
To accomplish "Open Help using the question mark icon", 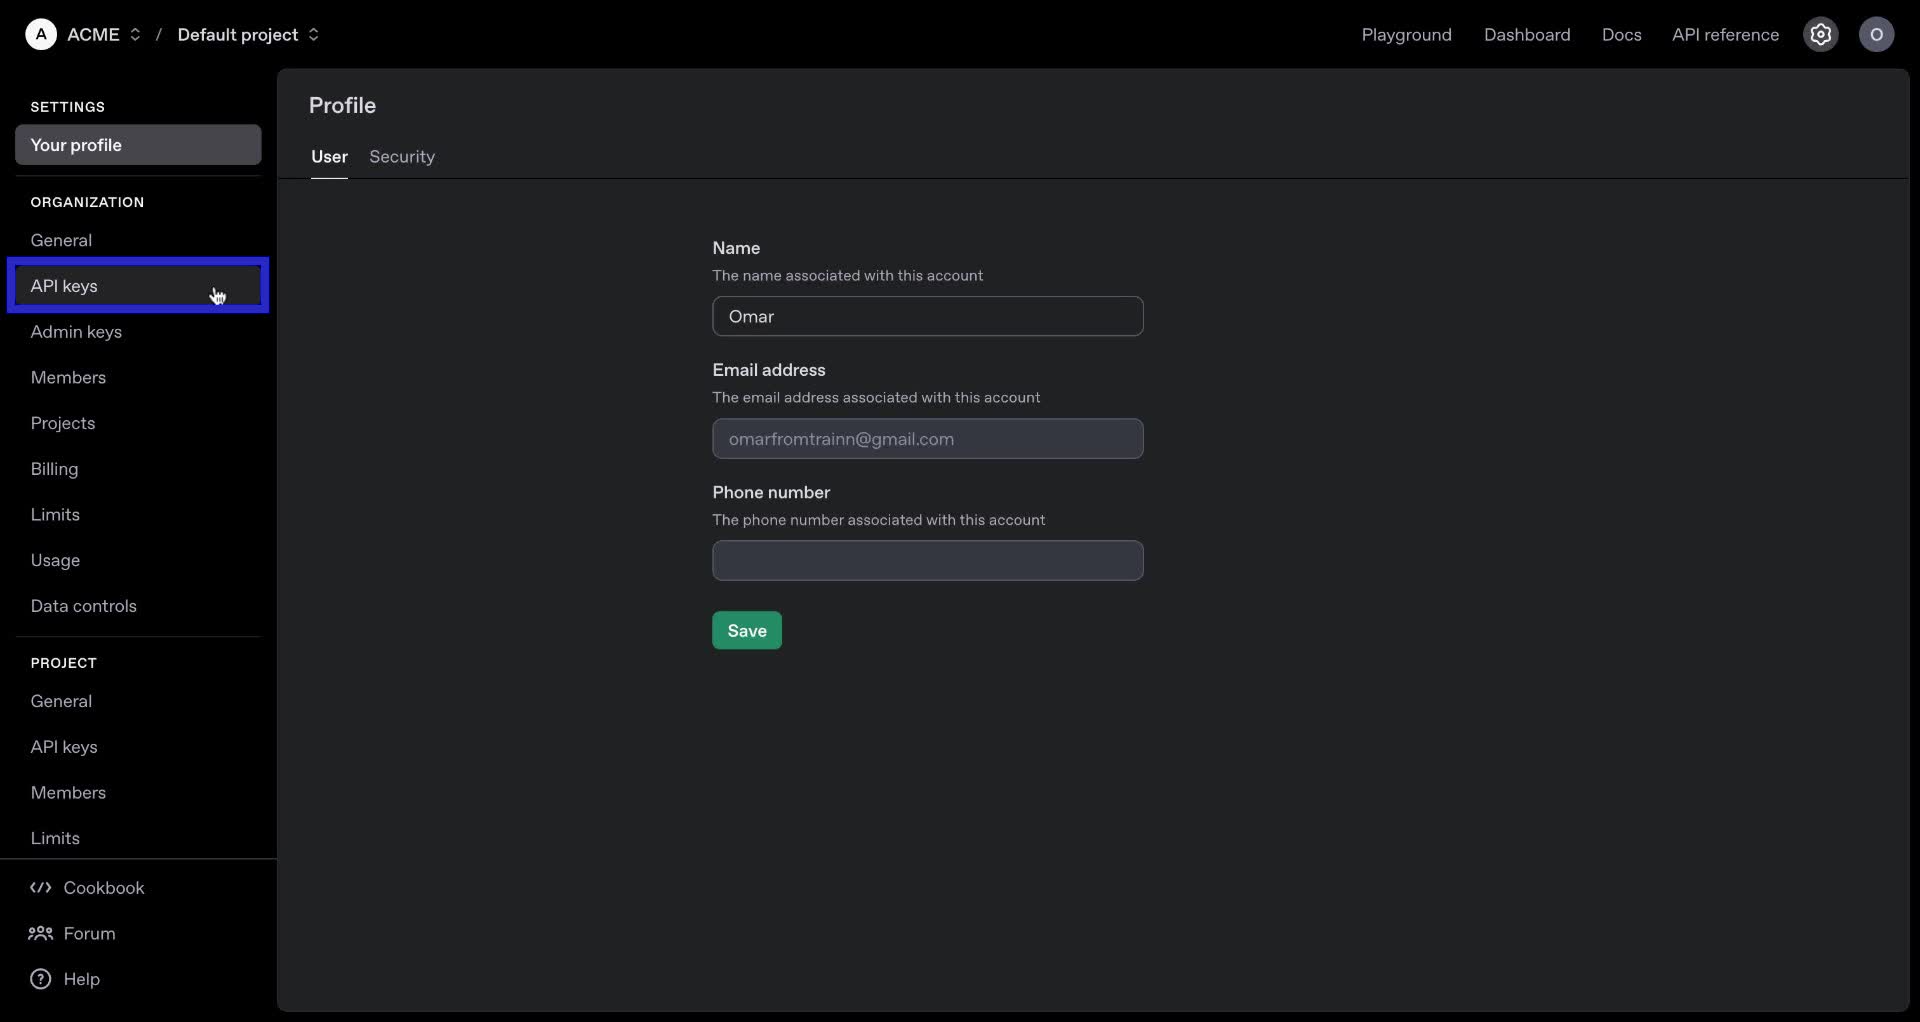I will [39, 979].
